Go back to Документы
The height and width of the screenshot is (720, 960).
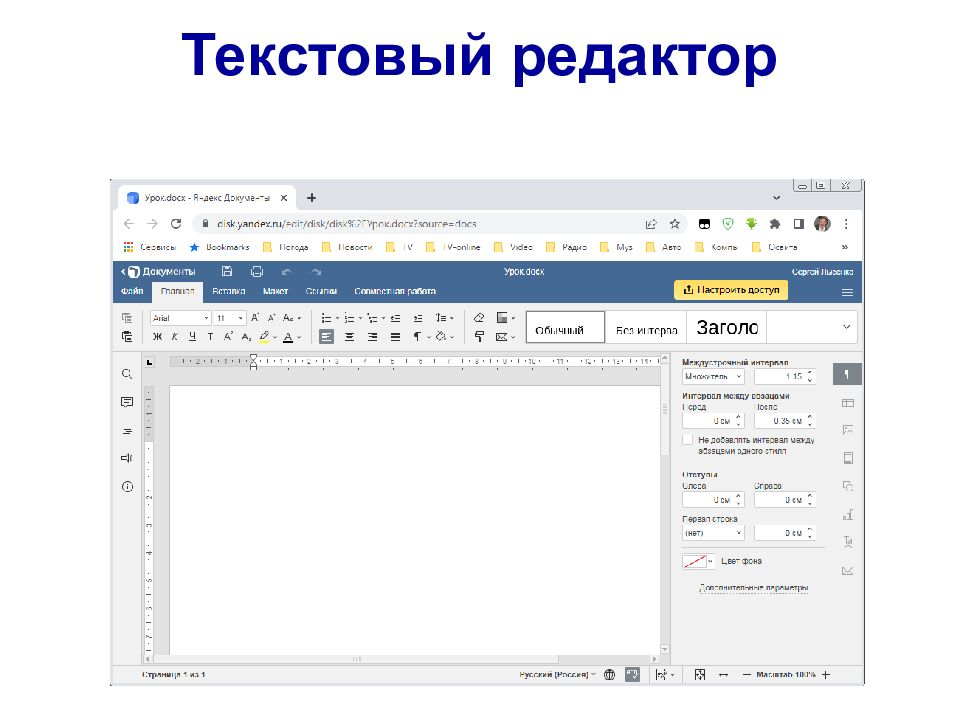coord(158,271)
